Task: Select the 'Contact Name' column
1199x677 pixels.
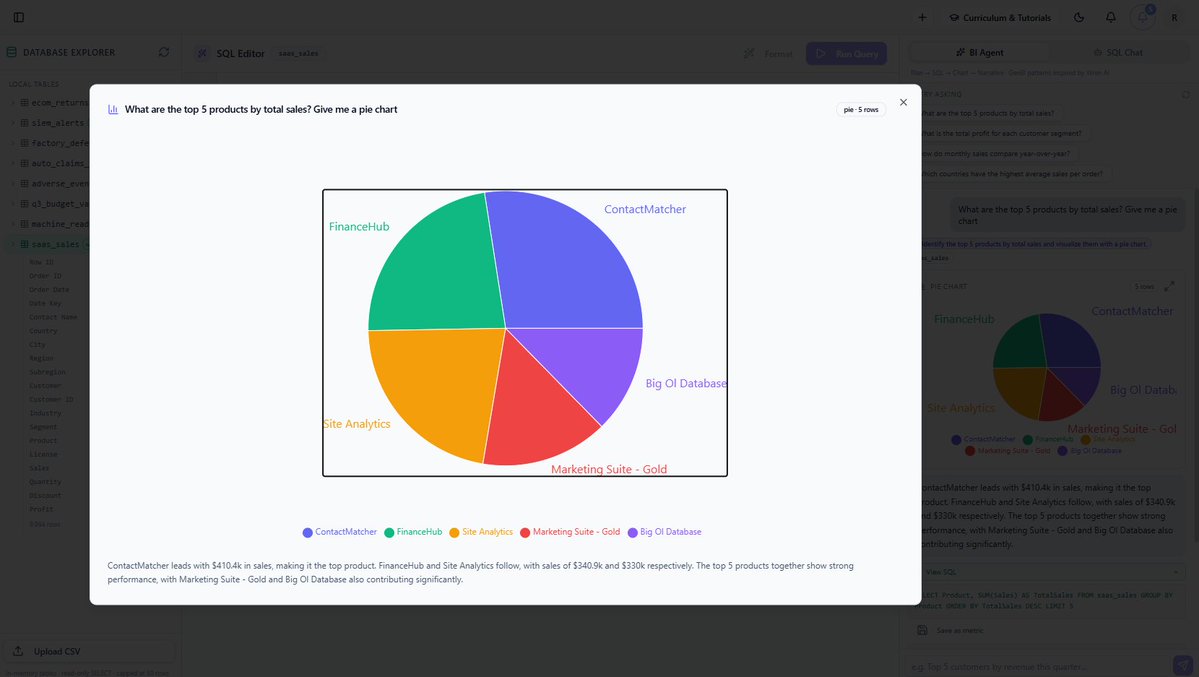Action: point(53,317)
